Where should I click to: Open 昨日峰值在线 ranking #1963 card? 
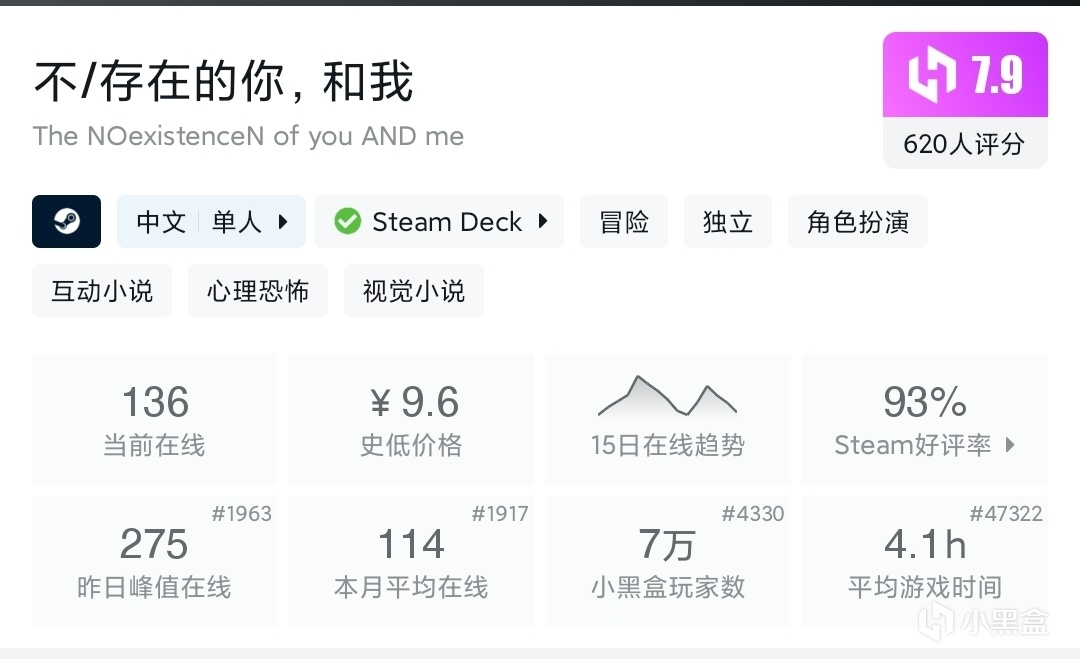(x=155, y=561)
